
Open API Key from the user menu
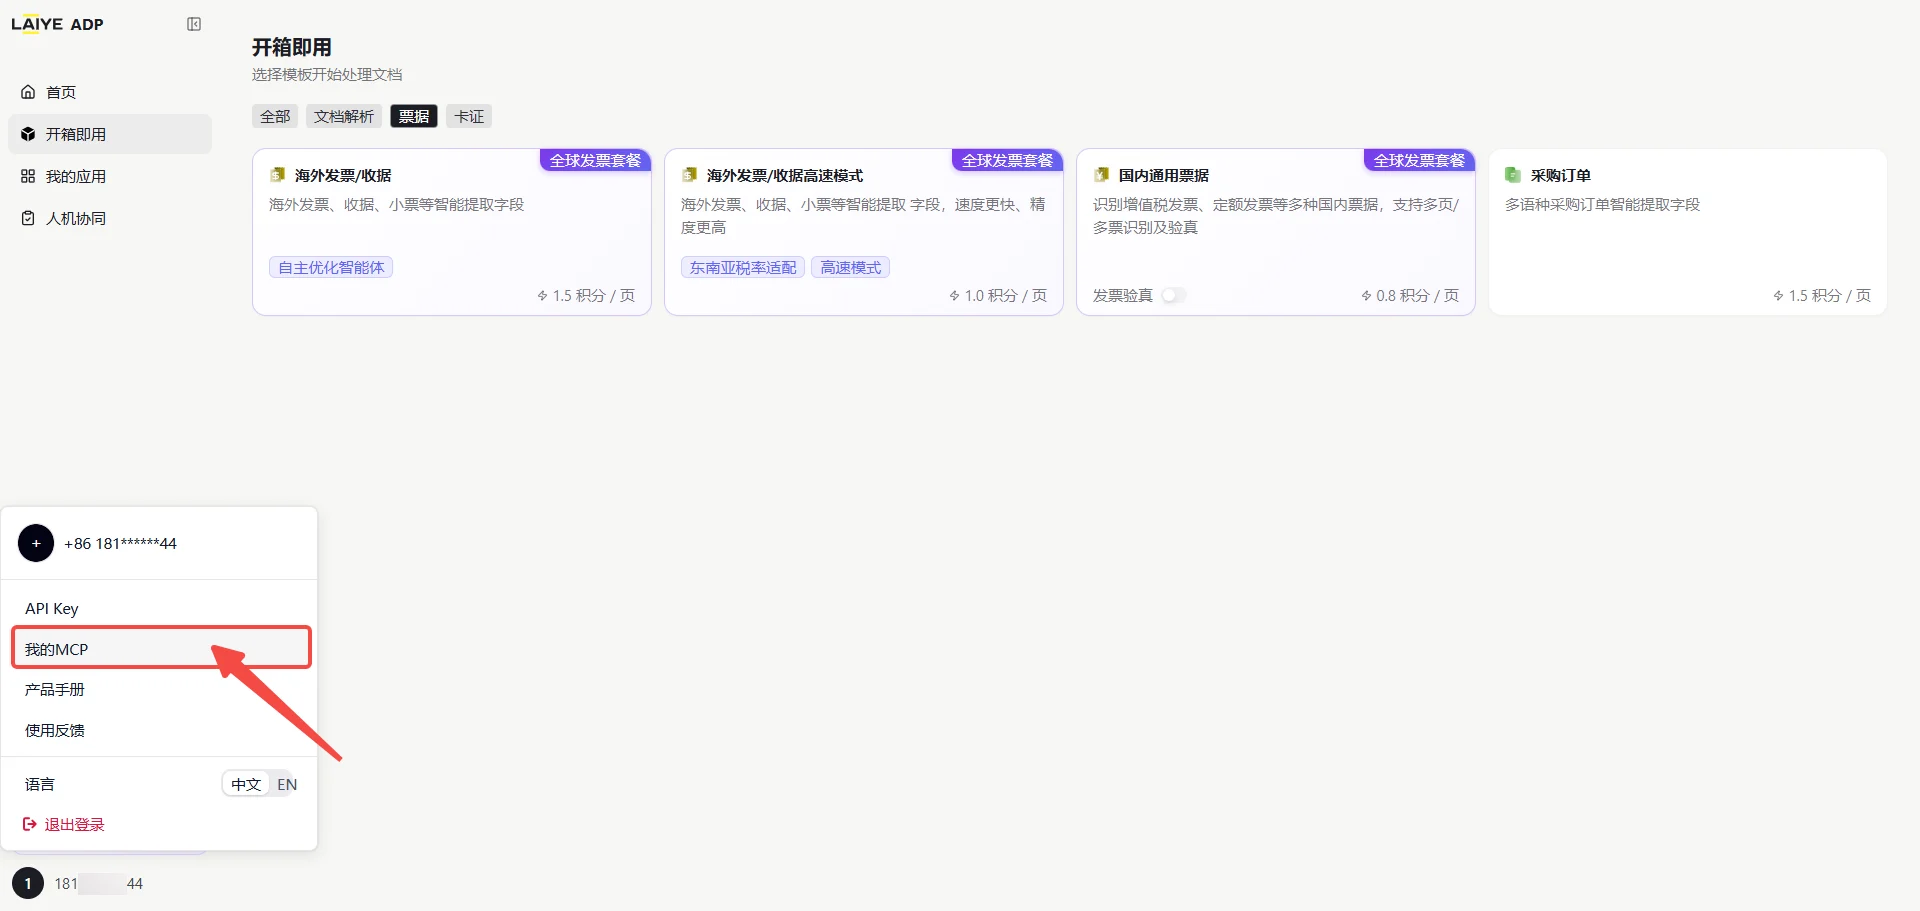[160, 608]
